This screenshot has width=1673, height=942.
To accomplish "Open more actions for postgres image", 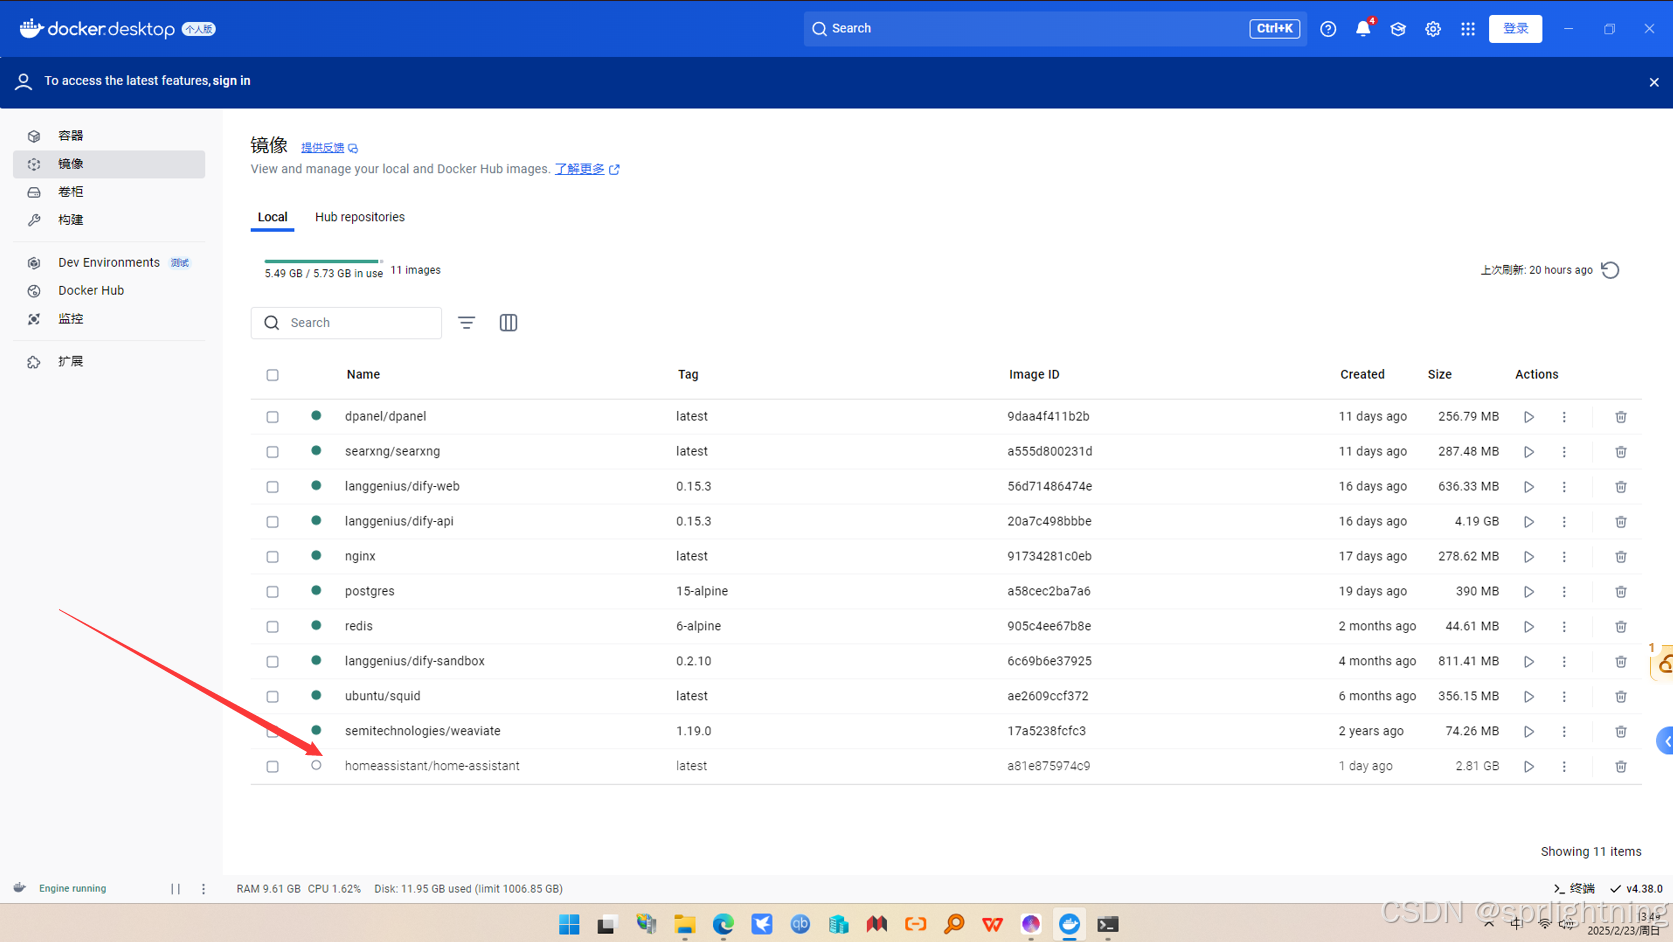I will [1564, 592].
